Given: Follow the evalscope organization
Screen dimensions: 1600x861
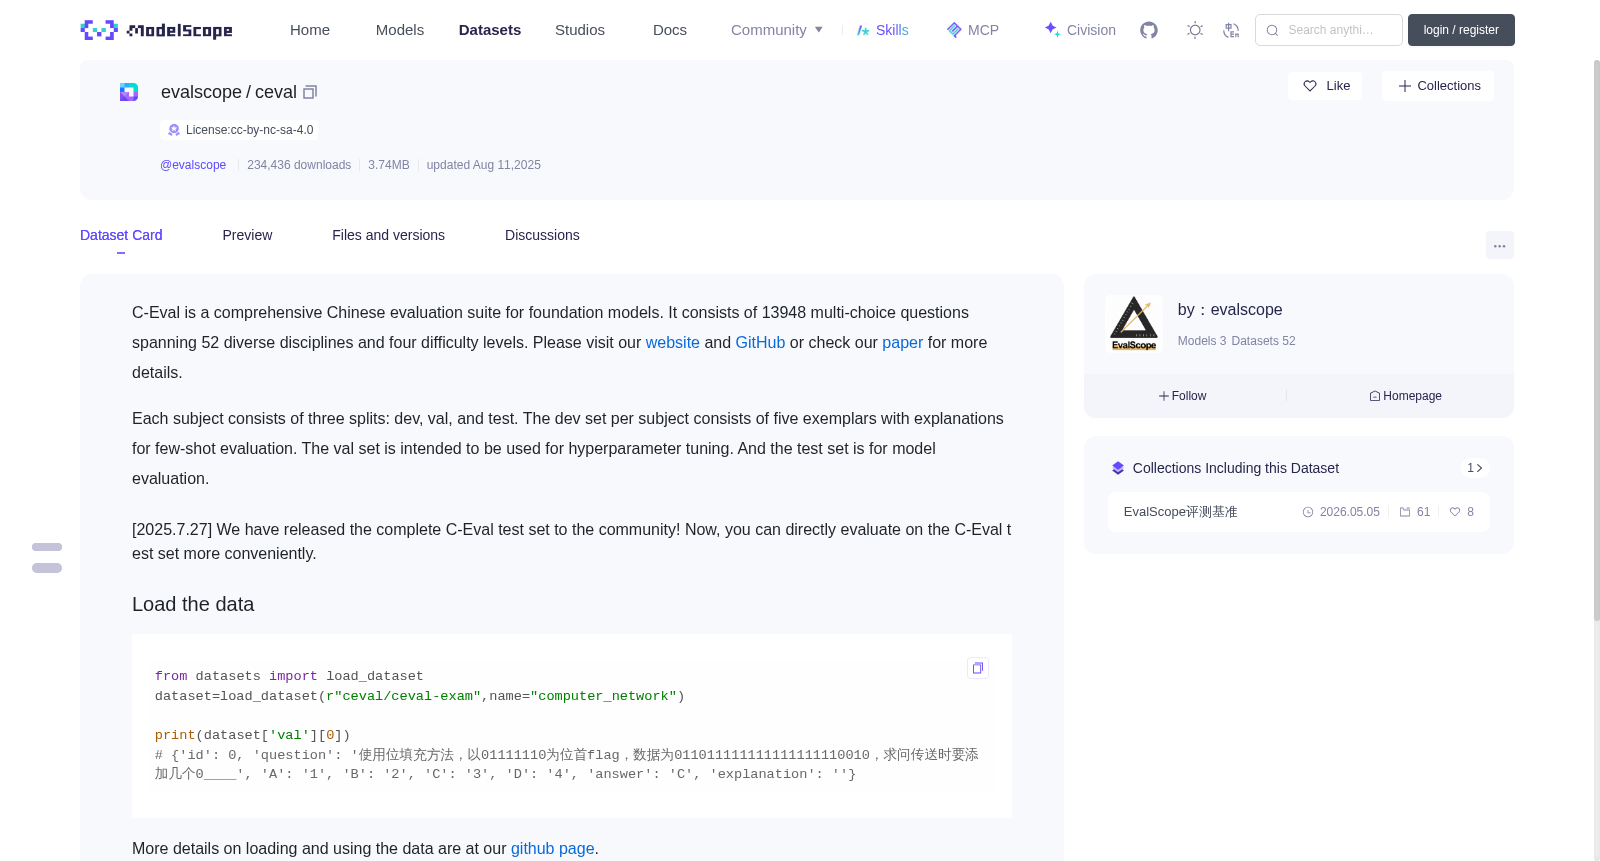Looking at the screenshot, I should coord(1183,396).
